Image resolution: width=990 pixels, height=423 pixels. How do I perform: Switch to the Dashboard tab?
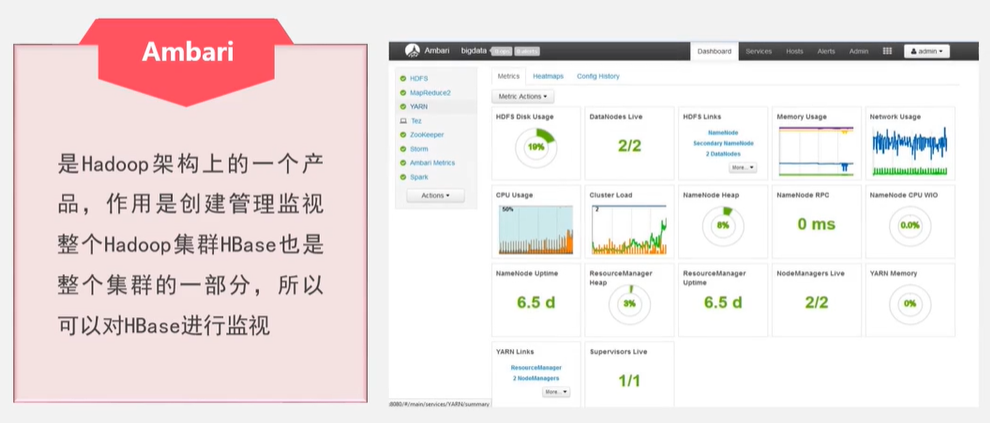click(714, 52)
